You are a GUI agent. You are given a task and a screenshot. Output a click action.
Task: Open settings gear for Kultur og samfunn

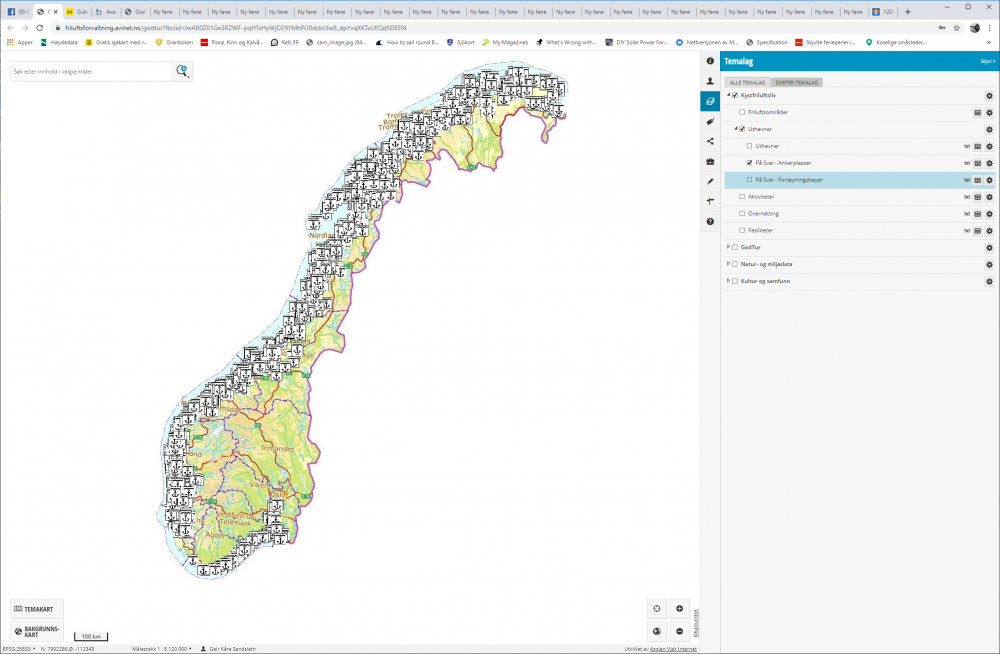pyautogui.click(x=989, y=281)
